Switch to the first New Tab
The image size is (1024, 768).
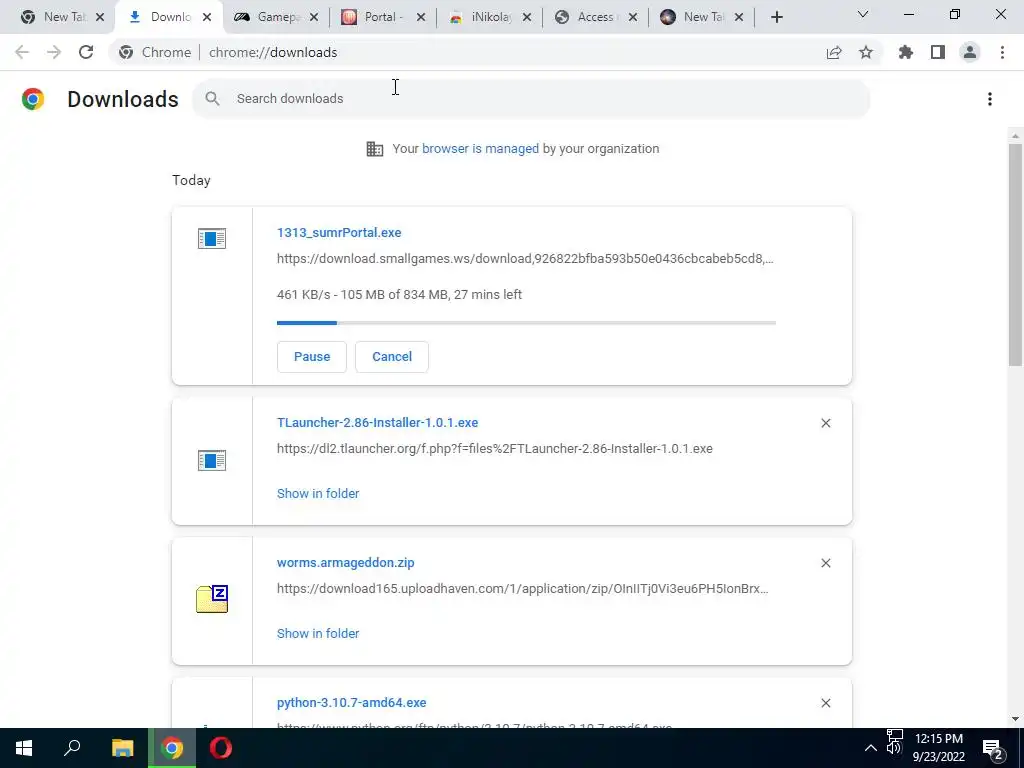coord(61,17)
